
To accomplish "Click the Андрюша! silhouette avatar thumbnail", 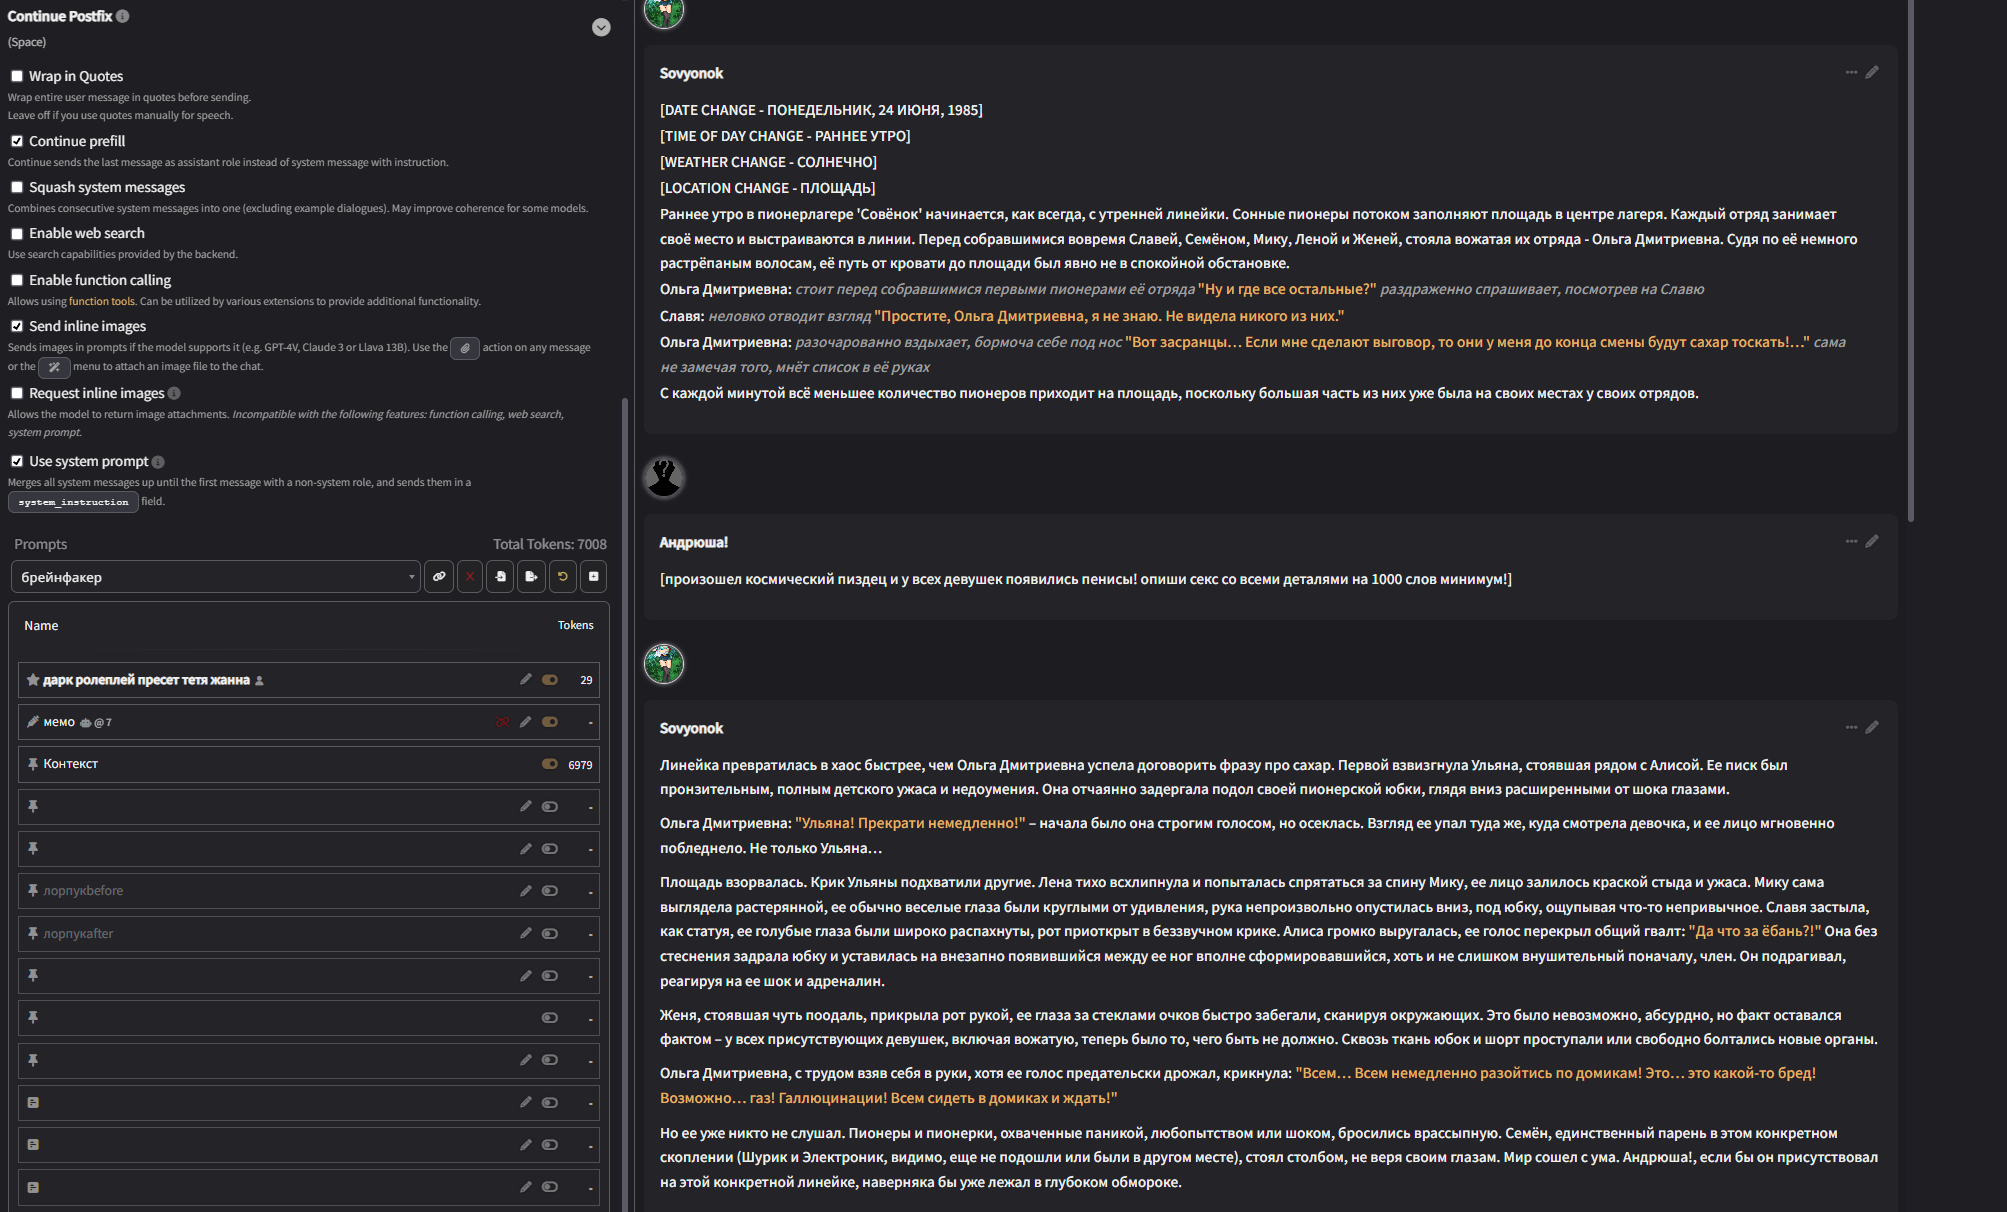I will pyautogui.click(x=664, y=477).
